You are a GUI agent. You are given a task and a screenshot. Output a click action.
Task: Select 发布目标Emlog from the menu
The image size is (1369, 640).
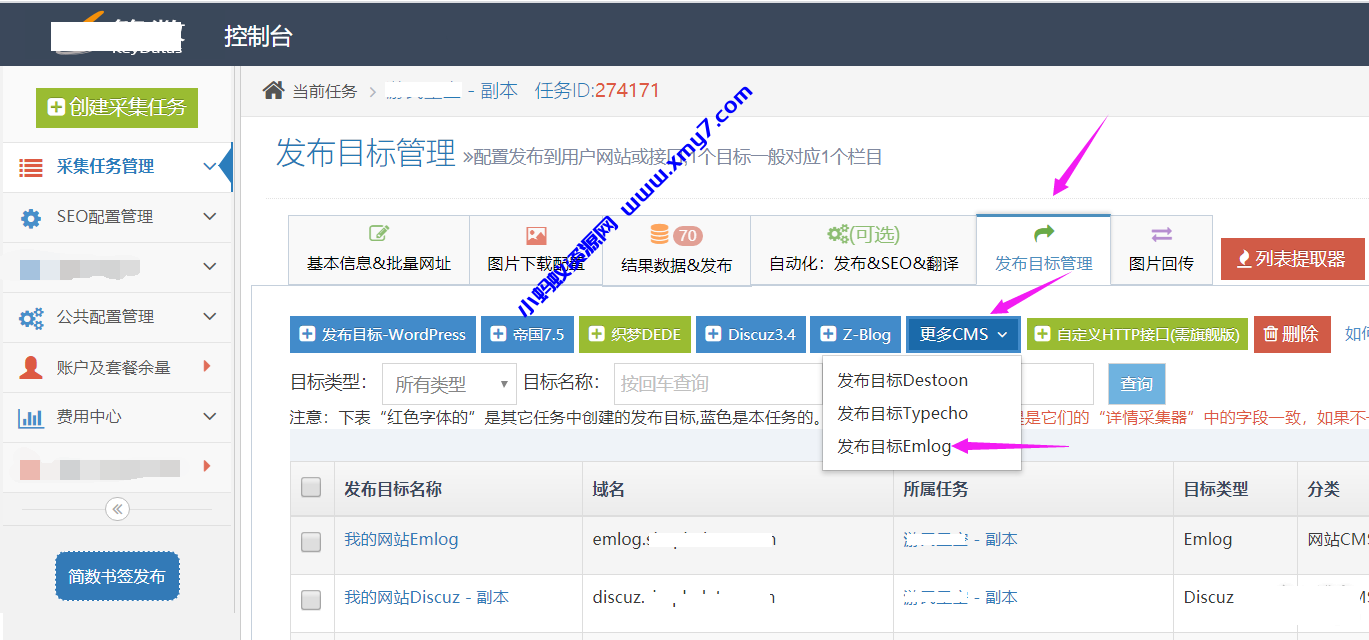(x=894, y=446)
